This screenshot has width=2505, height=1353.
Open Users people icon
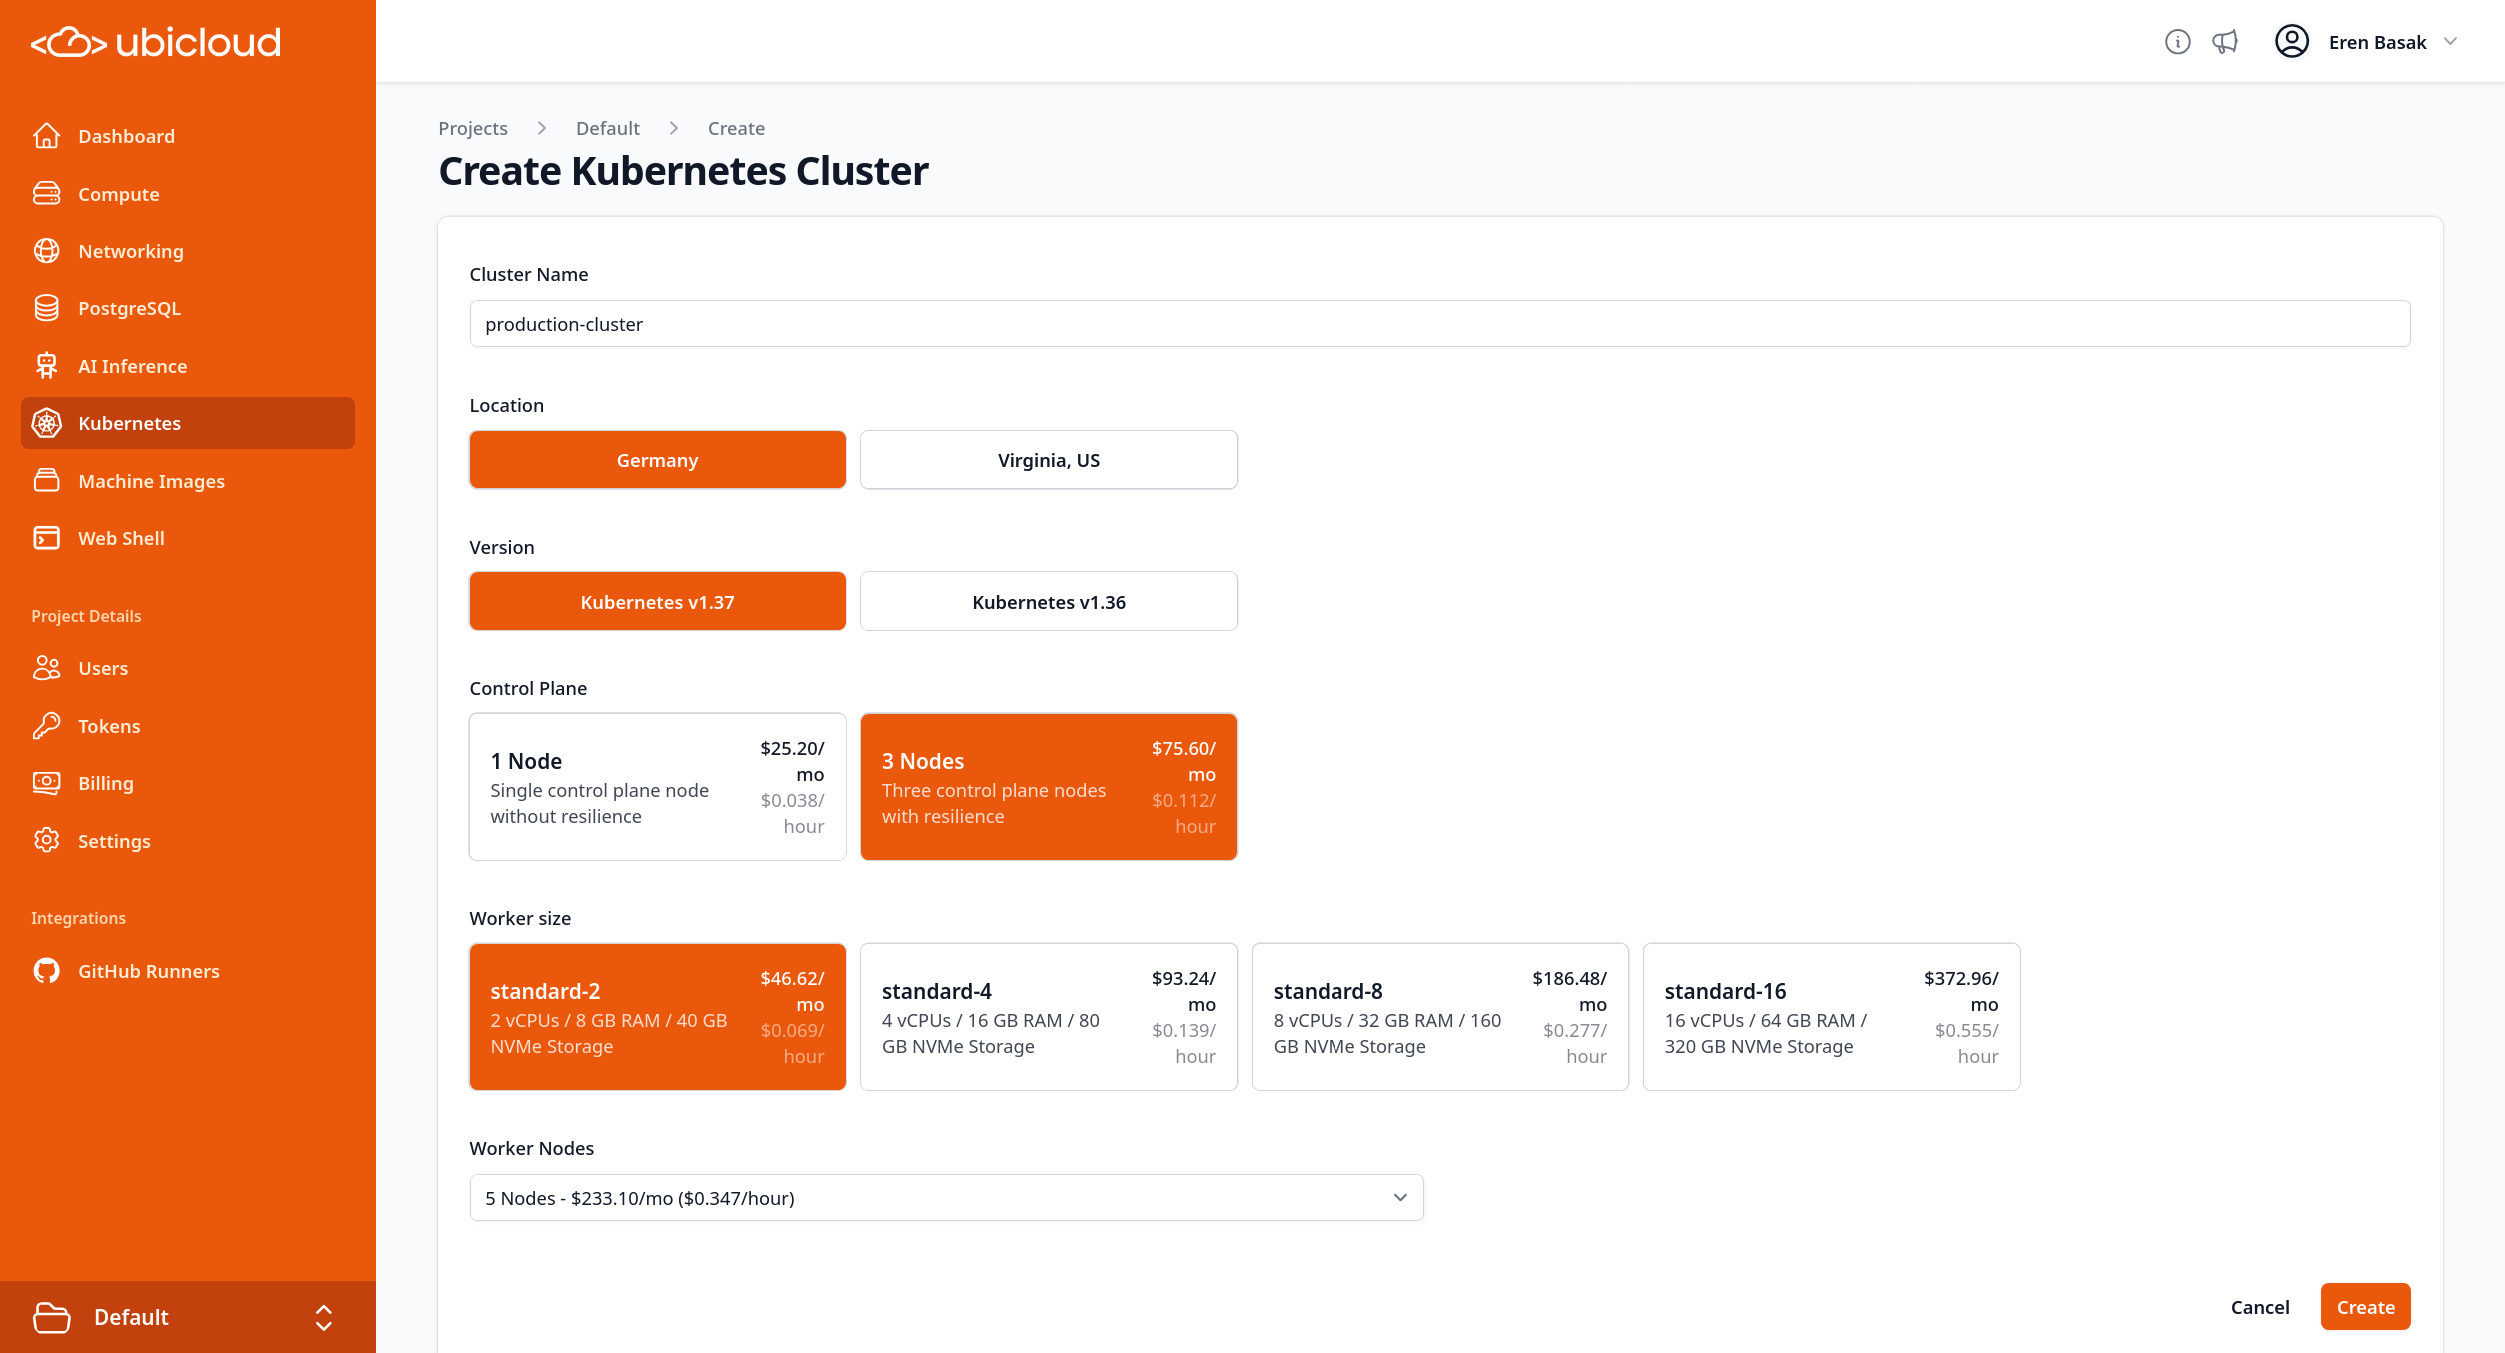coord(46,668)
